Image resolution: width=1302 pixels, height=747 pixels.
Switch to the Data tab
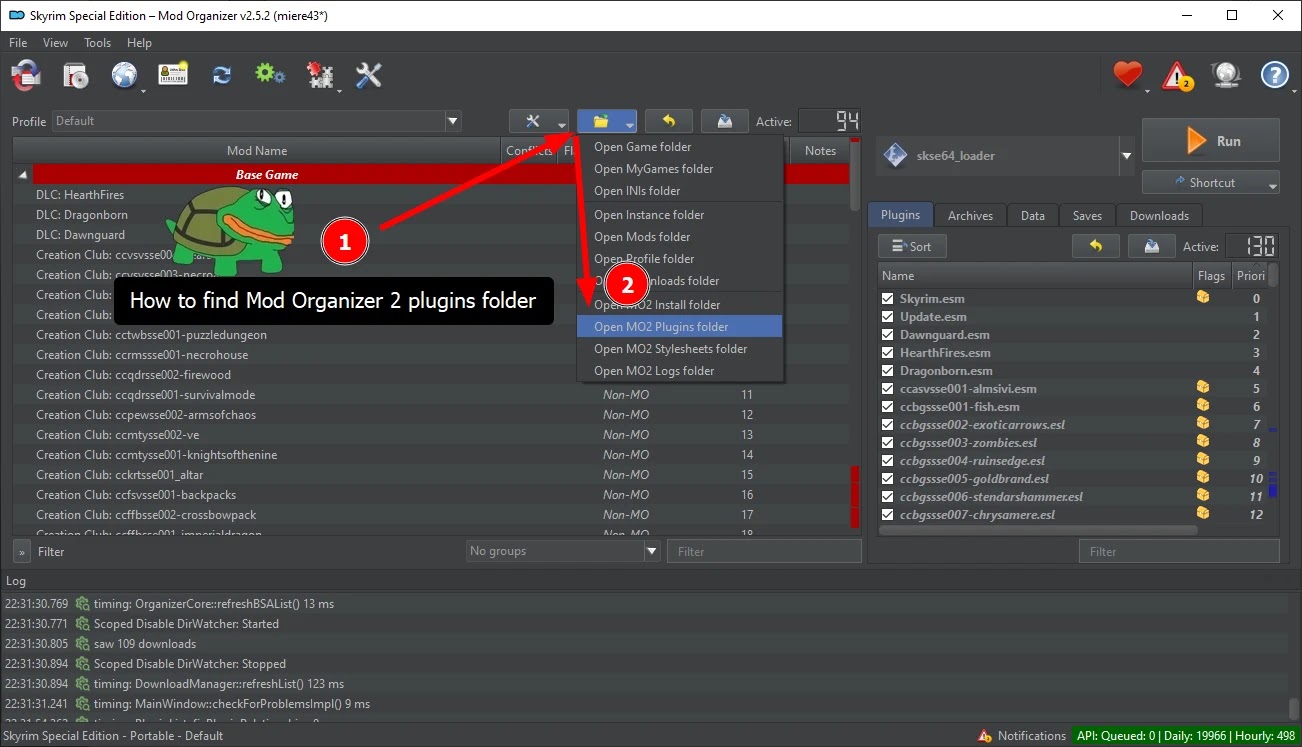[1033, 216]
